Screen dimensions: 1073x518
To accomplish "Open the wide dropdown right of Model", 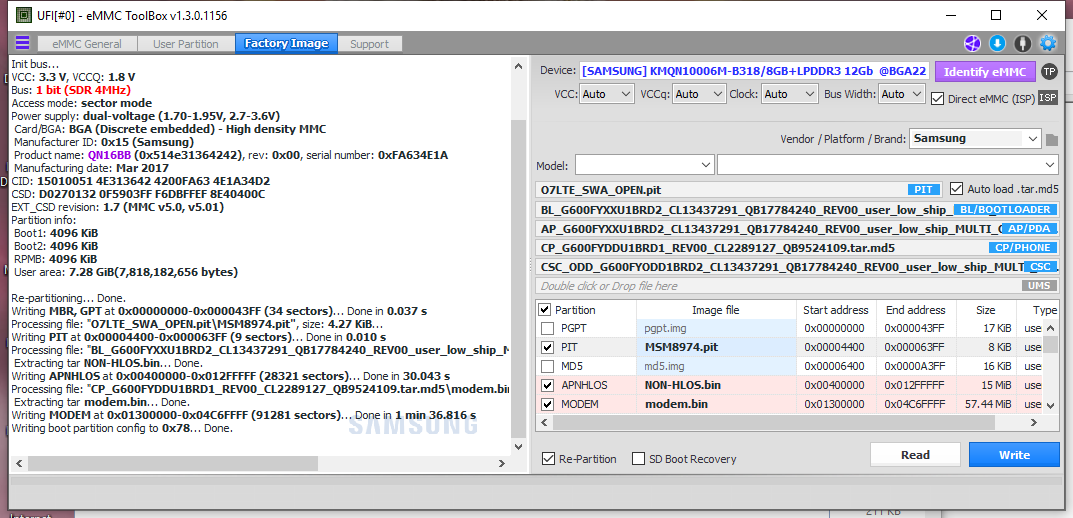I will point(888,166).
